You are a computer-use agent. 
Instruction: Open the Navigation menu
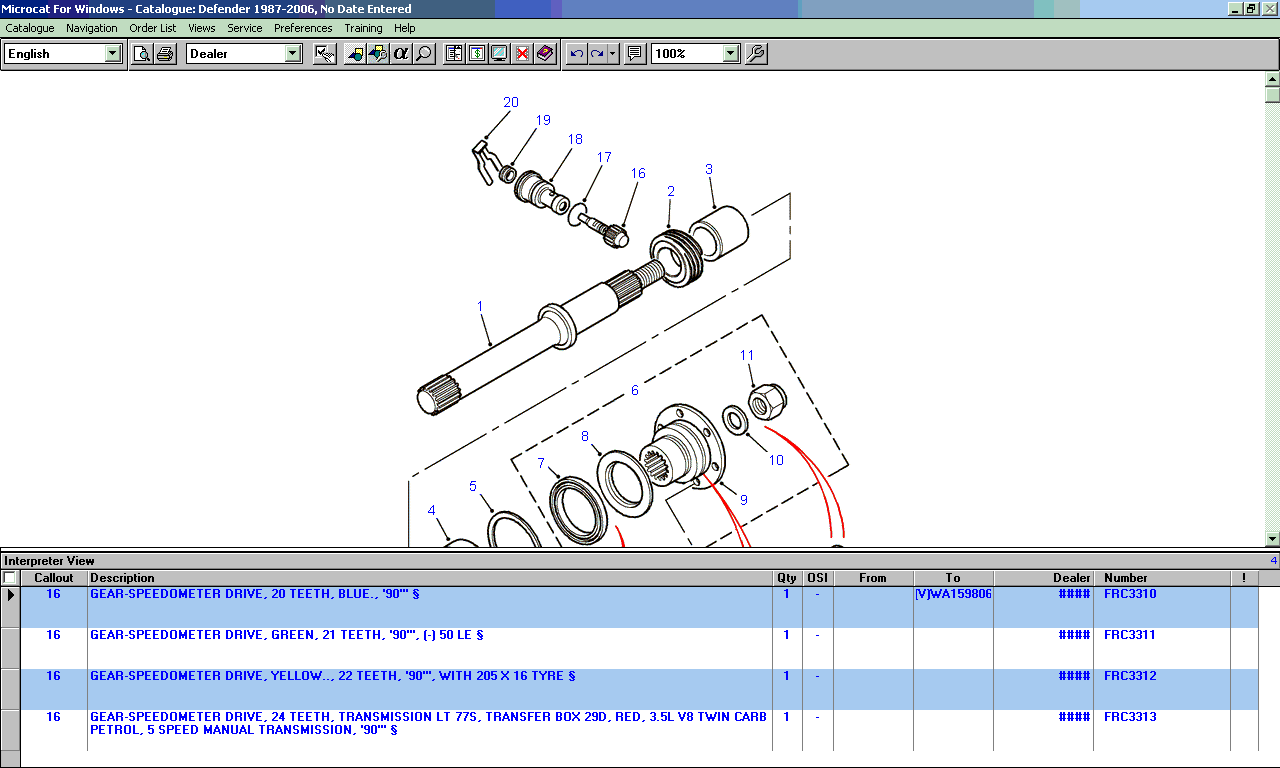92,28
